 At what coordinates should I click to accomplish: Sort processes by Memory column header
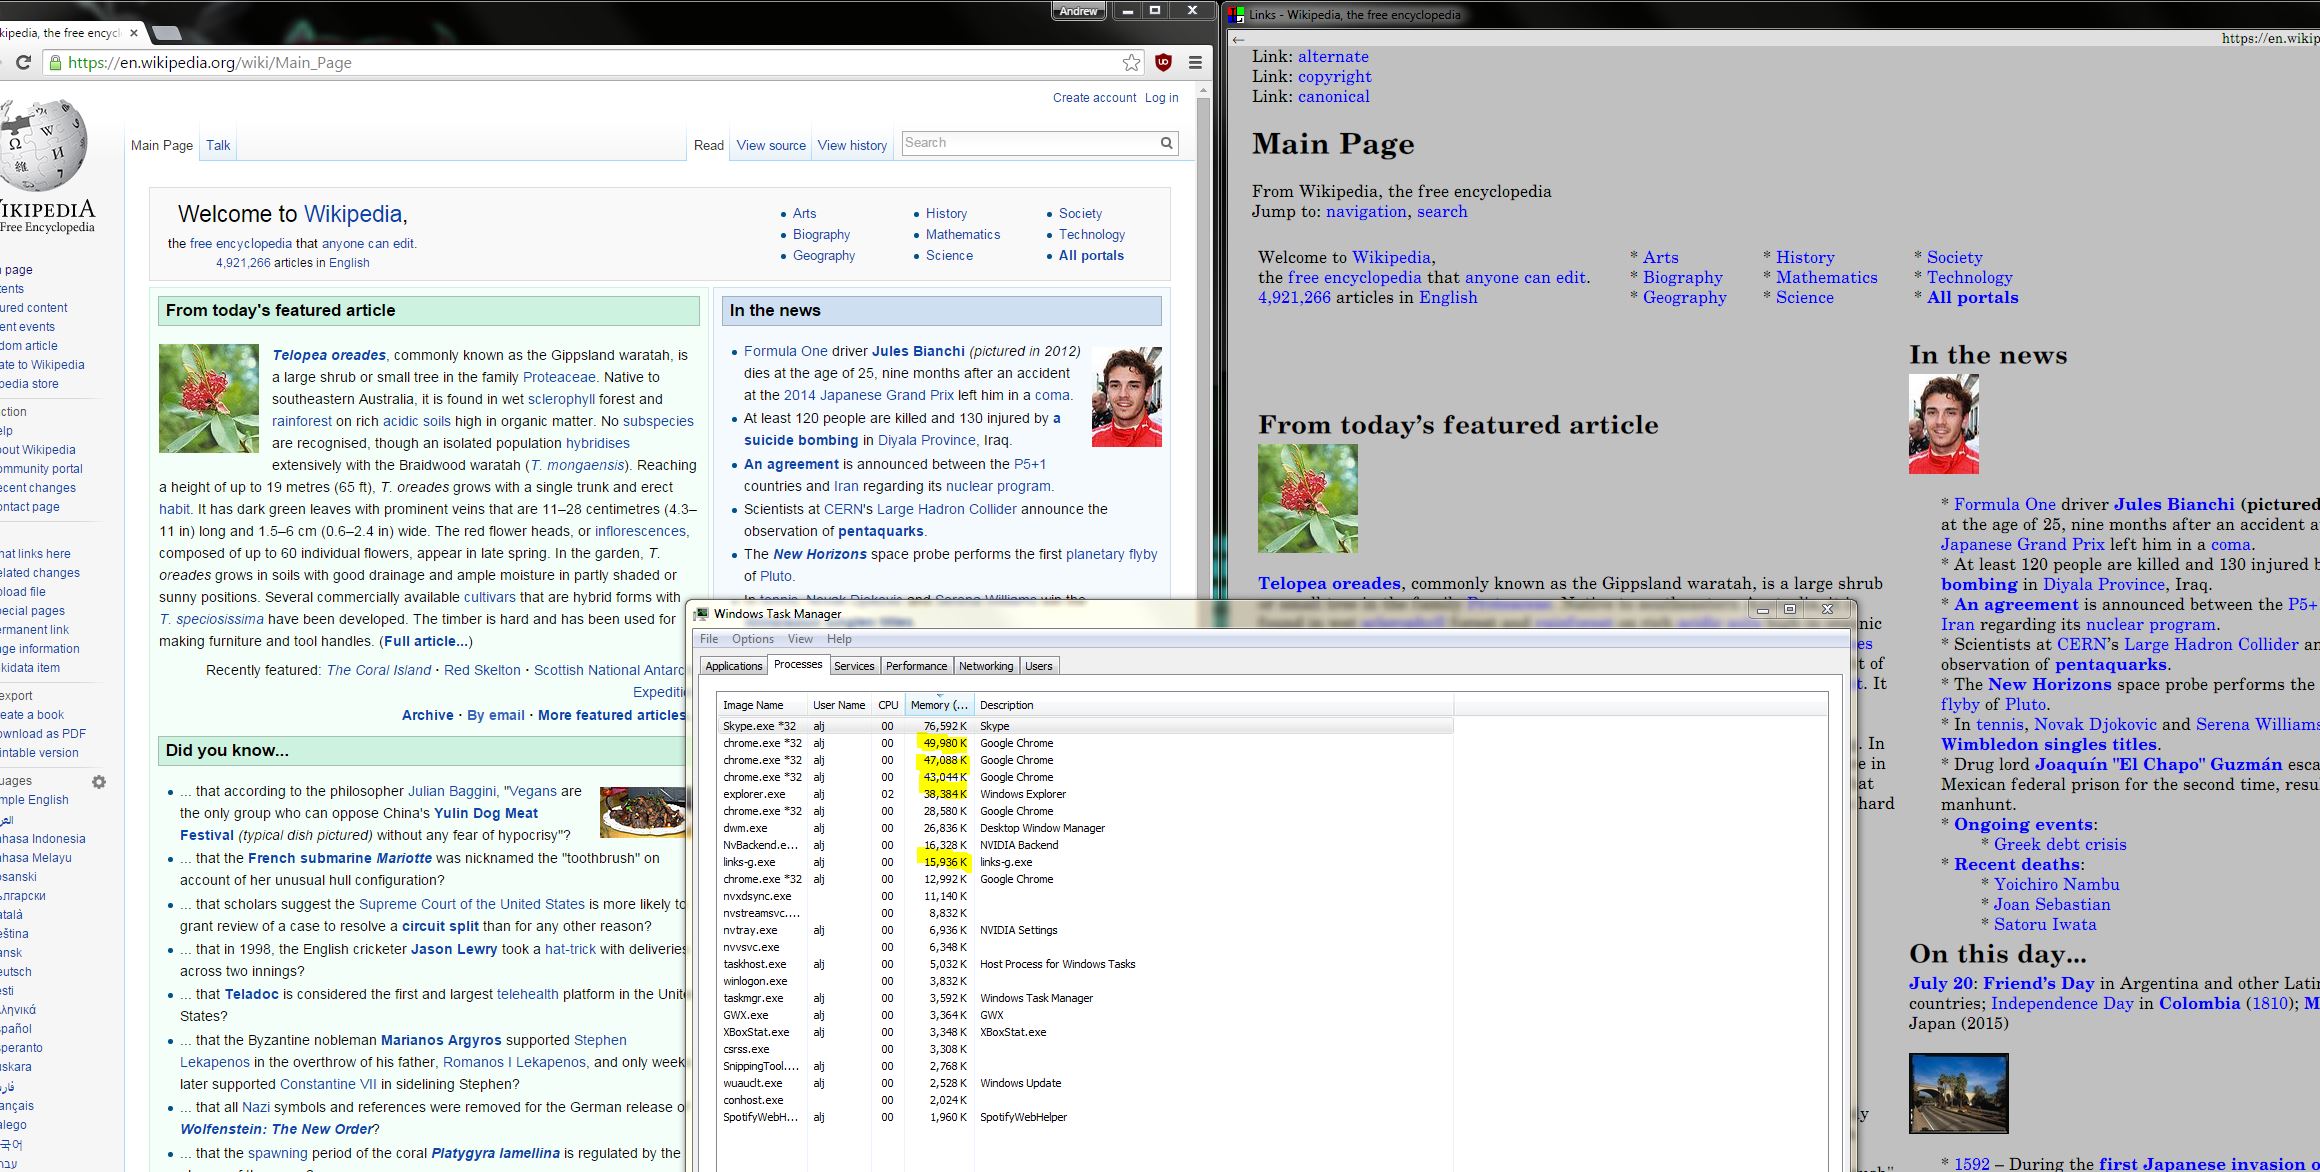click(x=938, y=705)
